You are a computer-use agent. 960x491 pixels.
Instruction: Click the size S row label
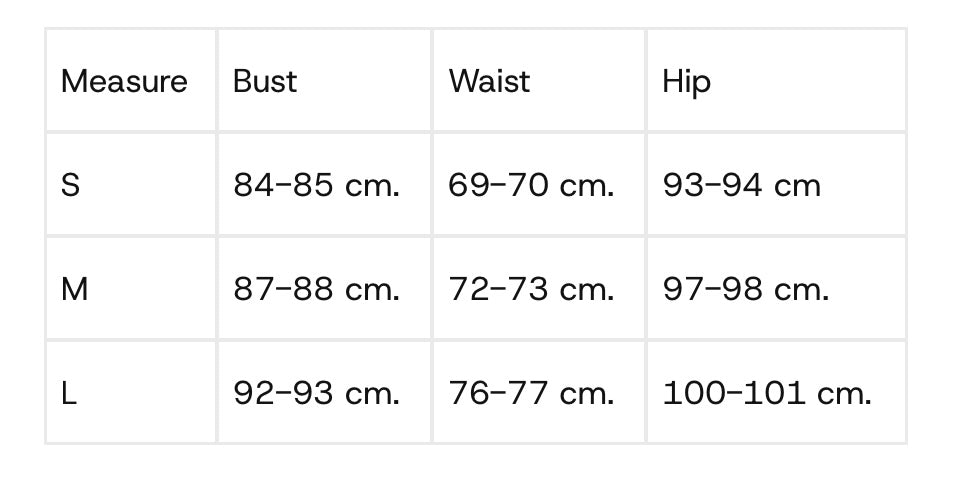point(70,185)
